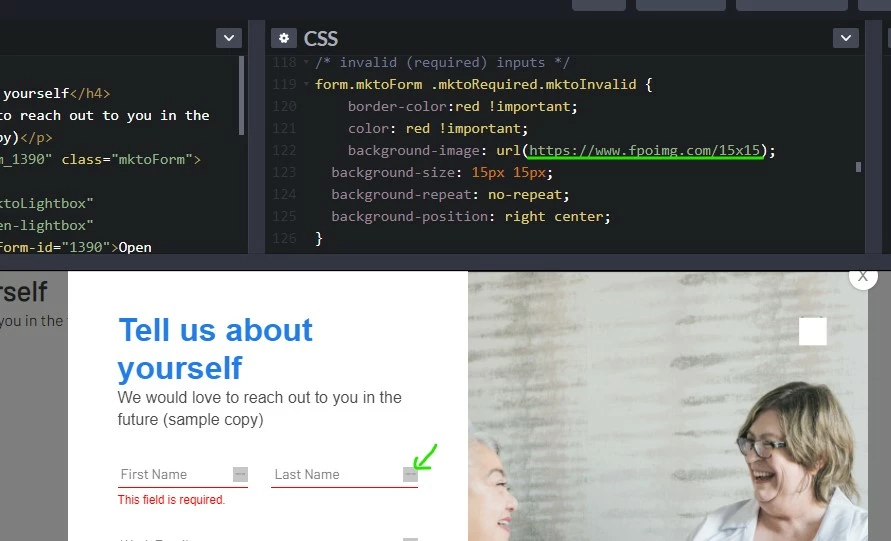Click the 'Tell us about yourself' heading
The image size is (891, 541).
coord(215,348)
